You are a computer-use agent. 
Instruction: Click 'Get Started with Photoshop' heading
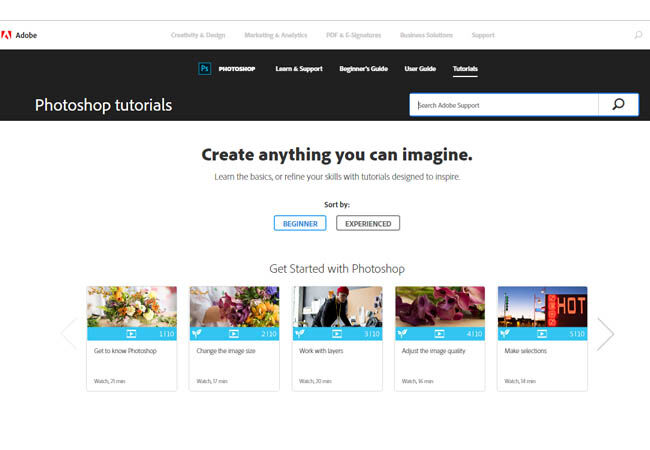tap(337, 269)
